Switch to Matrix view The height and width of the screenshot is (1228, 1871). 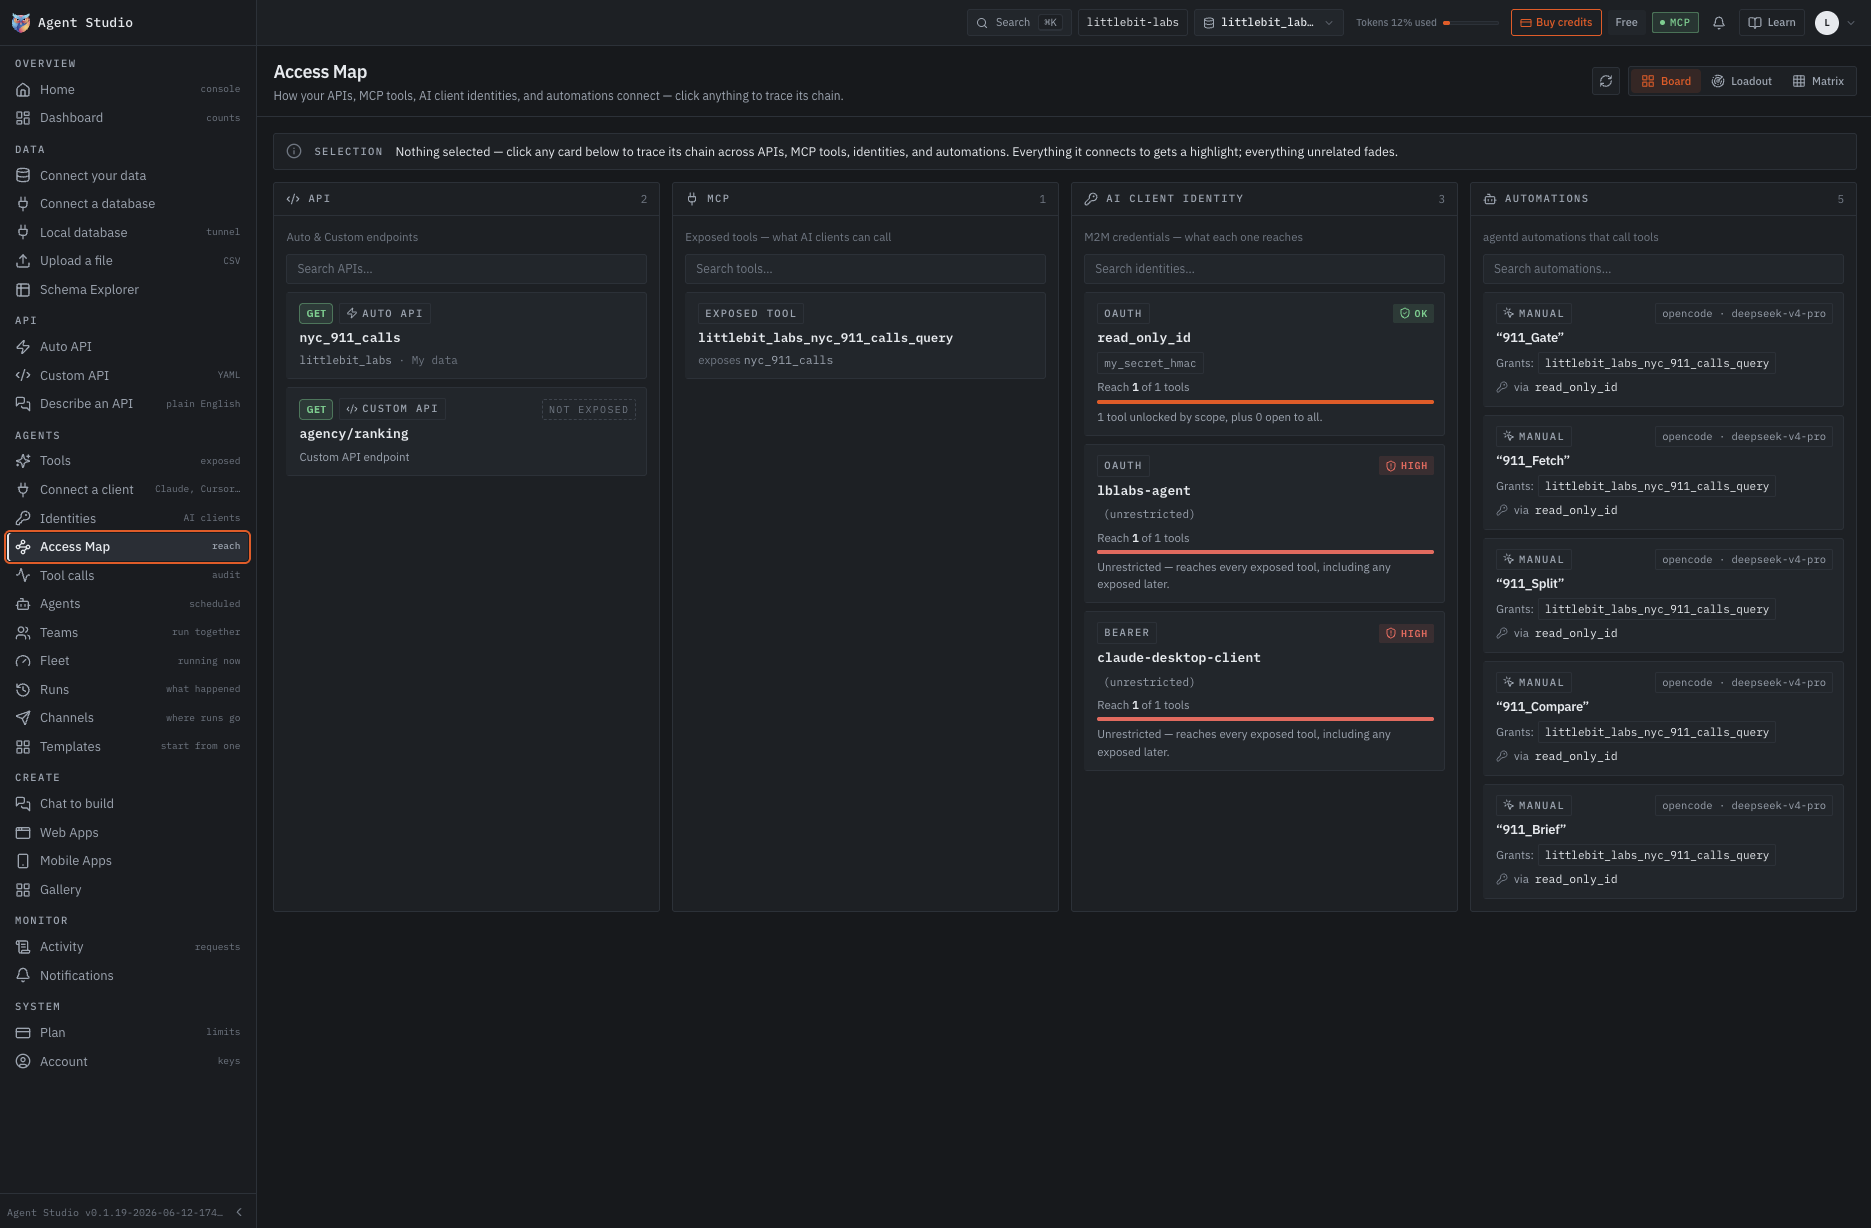[x=1818, y=81]
